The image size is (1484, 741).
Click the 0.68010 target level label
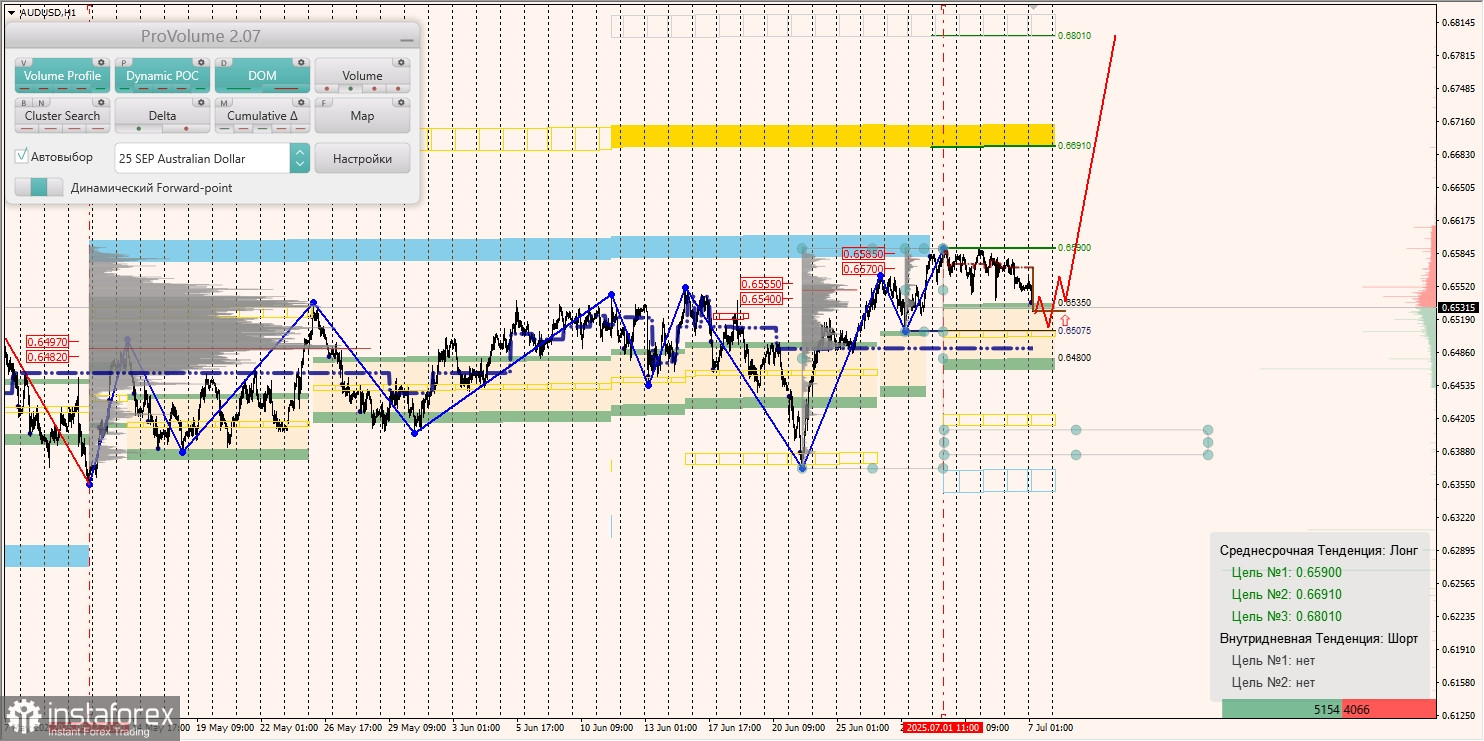click(x=1074, y=36)
